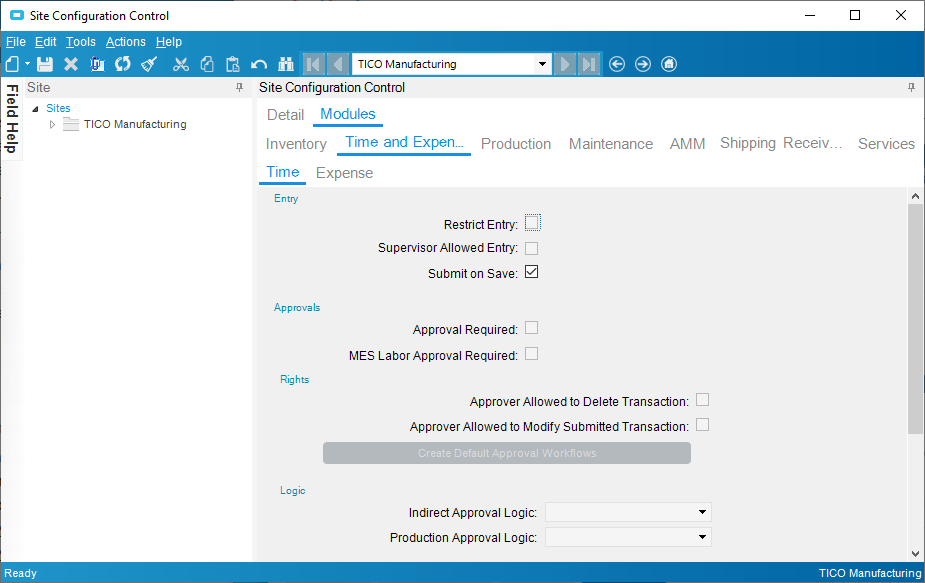Click the scrollbar up arrow

coord(915,196)
